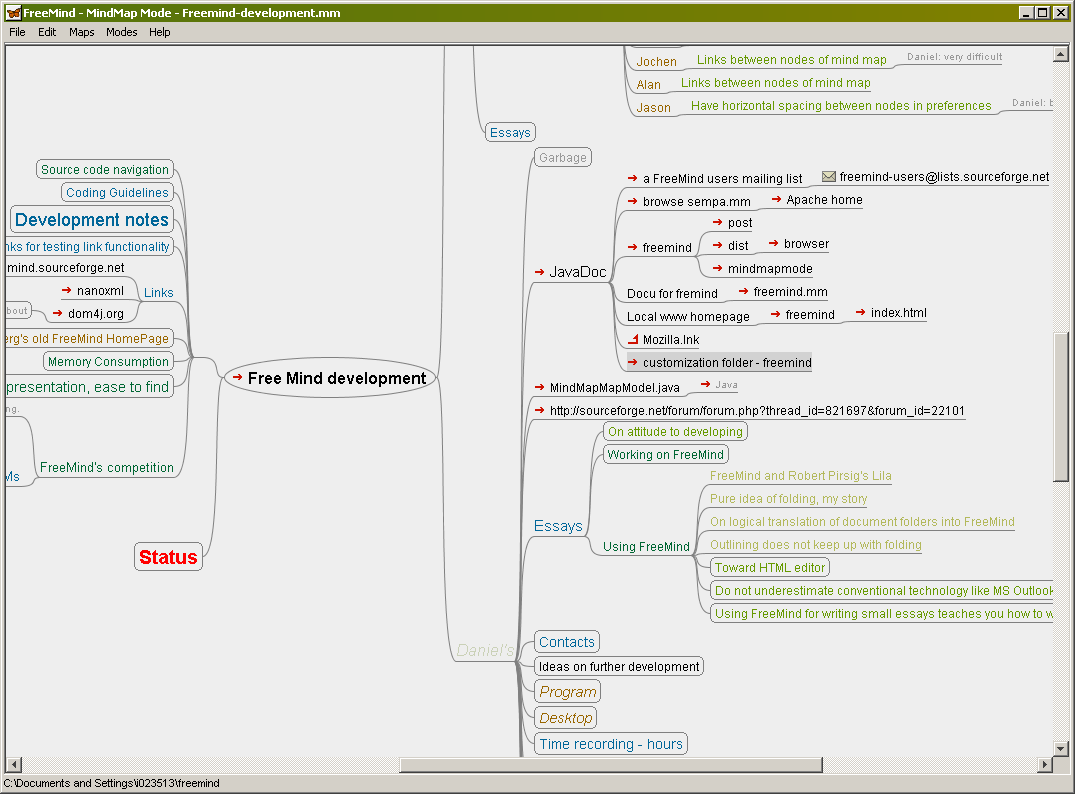Expand the folded Status node

pos(168,557)
